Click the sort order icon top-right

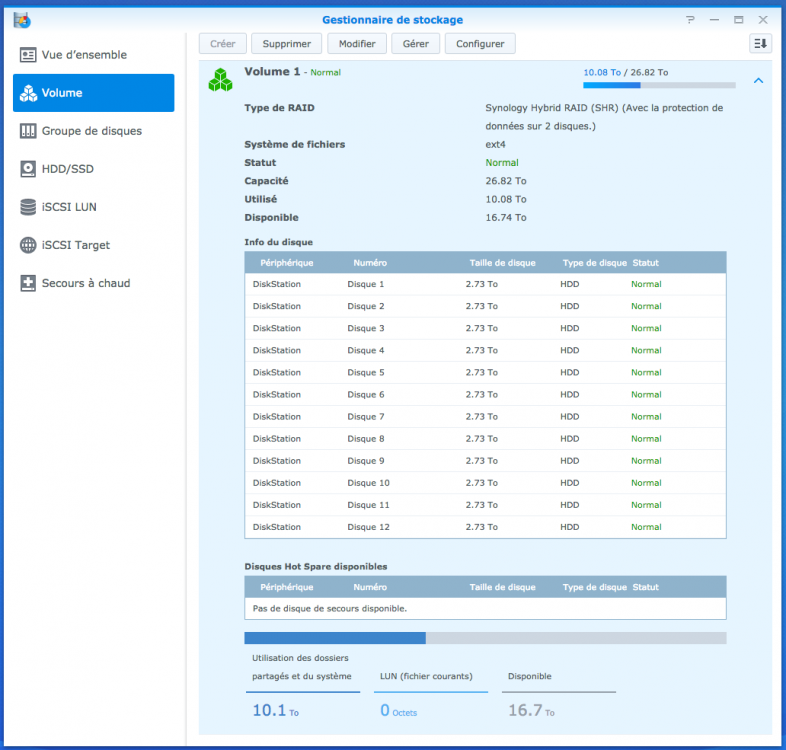click(x=760, y=43)
